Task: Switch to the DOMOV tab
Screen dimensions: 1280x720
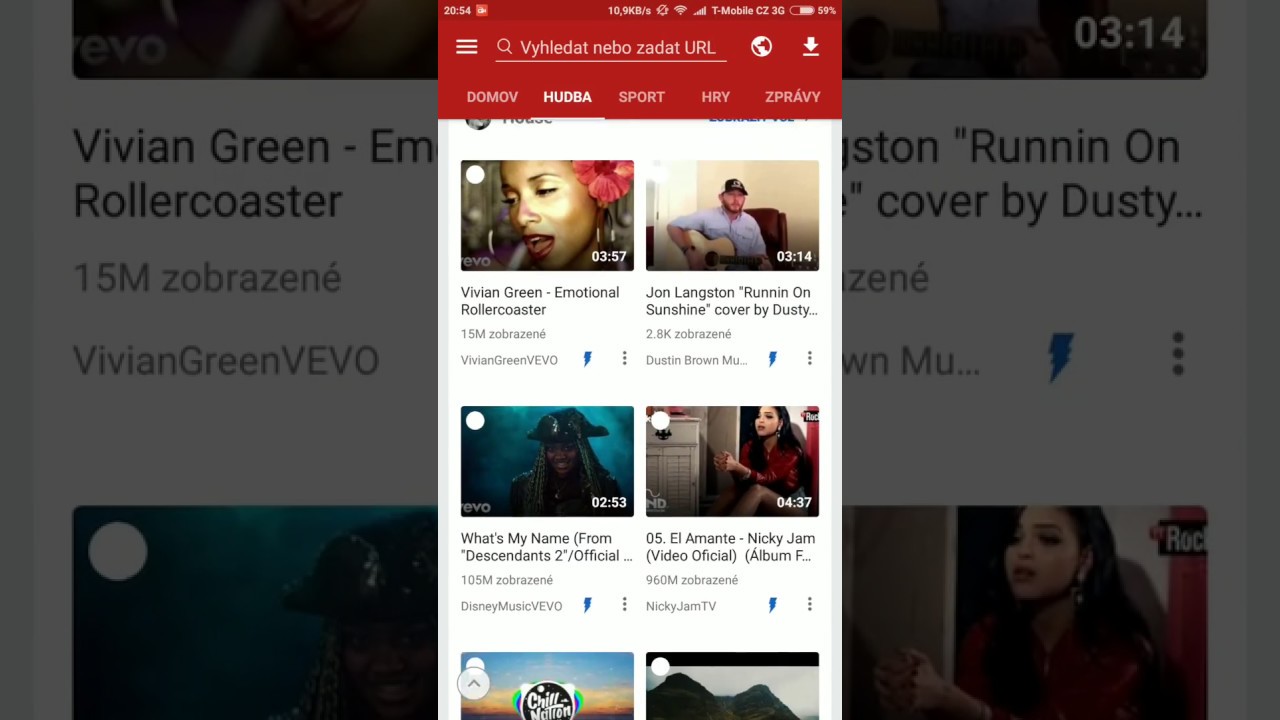Action: 492,97
